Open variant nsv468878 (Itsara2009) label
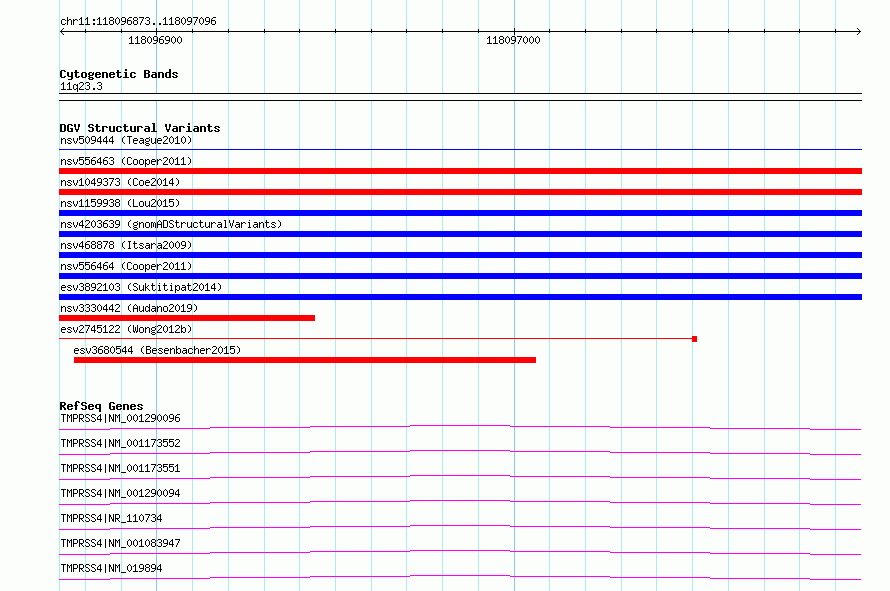The height and width of the screenshot is (591, 890). tap(126, 245)
